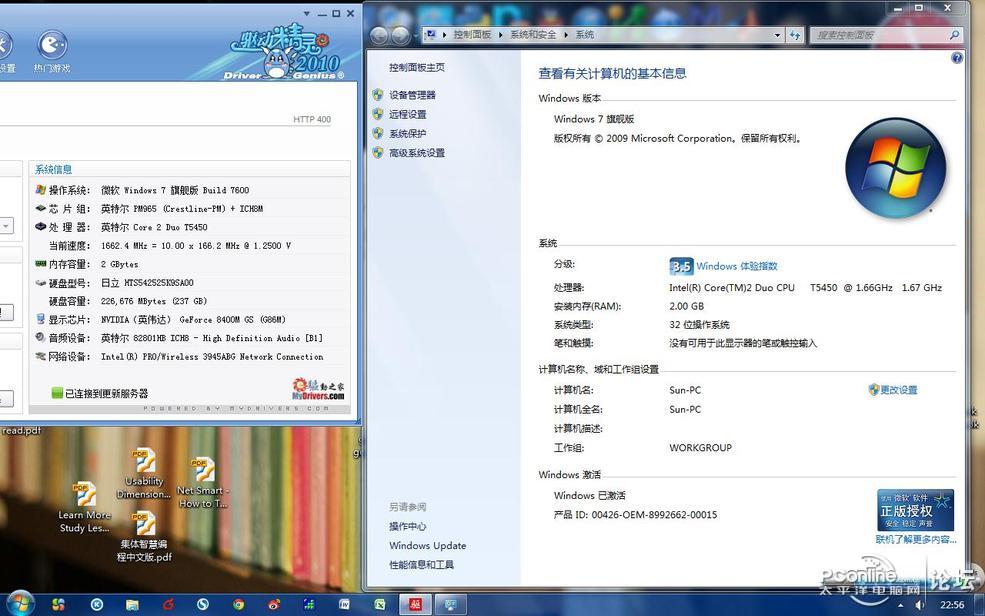Click 系统和安全 breadcrumb in address bar

(x=533, y=35)
